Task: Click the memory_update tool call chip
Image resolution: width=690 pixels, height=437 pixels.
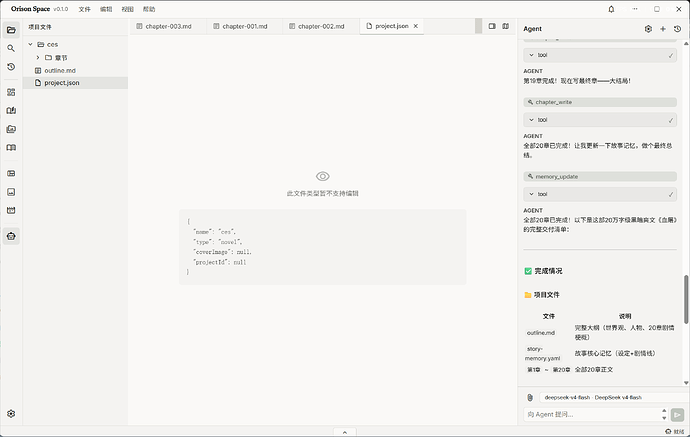Action: pos(600,176)
